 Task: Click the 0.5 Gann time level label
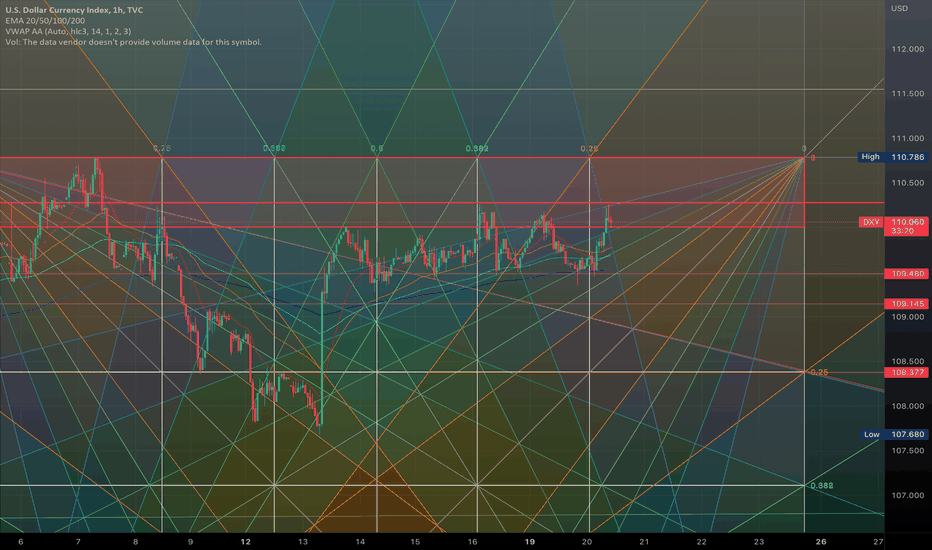[377, 149]
